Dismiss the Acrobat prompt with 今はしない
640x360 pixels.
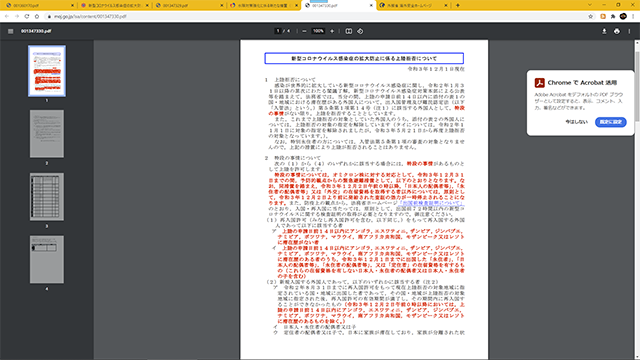tap(576, 122)
